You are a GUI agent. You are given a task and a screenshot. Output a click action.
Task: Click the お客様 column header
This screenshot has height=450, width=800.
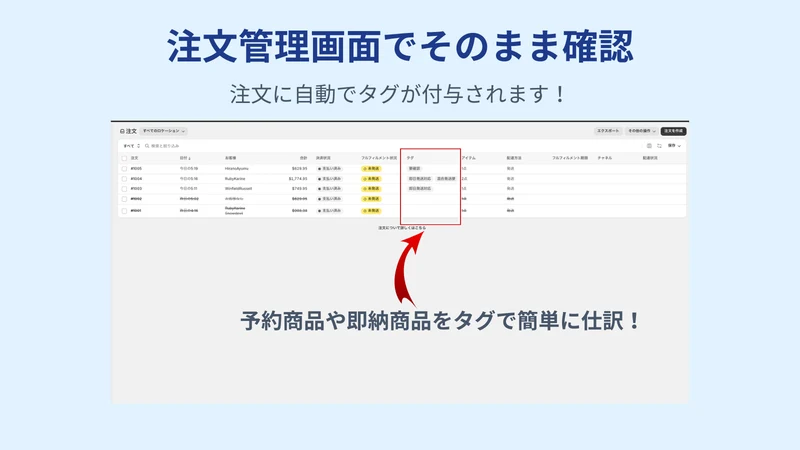[231, 158]
